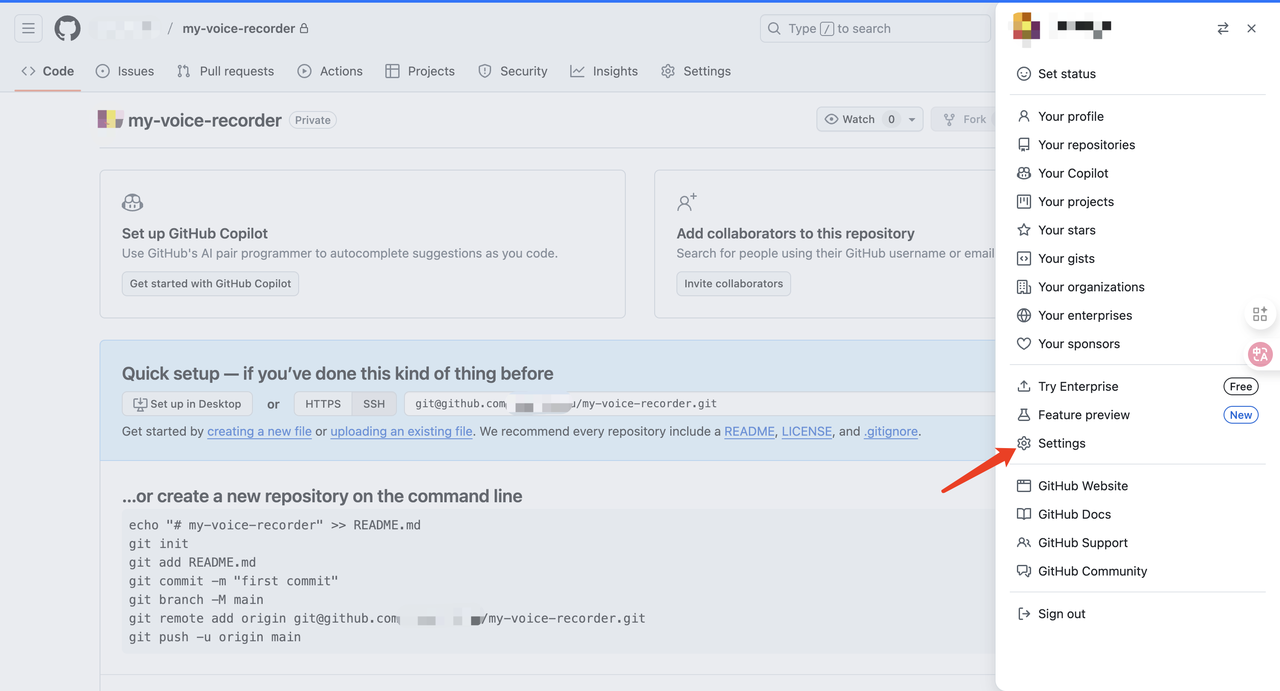
Task: Click the account switcher arrows icon
Action: 1222,29
